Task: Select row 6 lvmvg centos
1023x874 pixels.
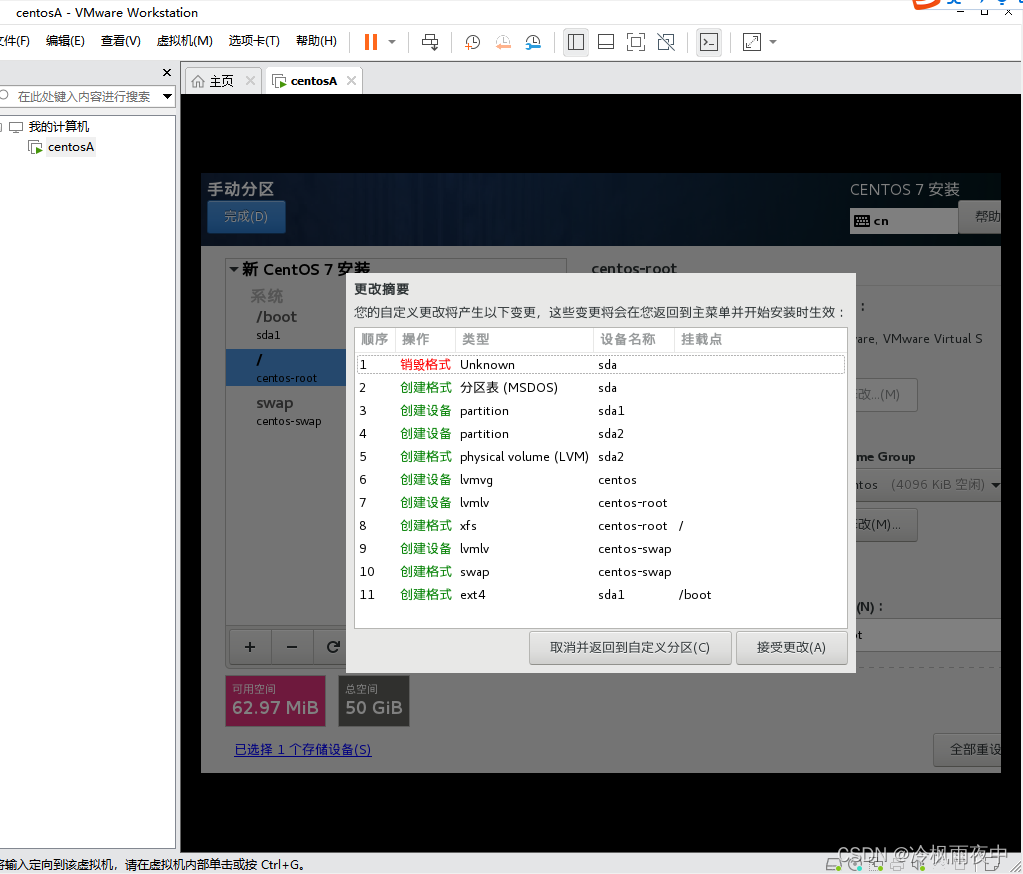Action: pos(601,479)
